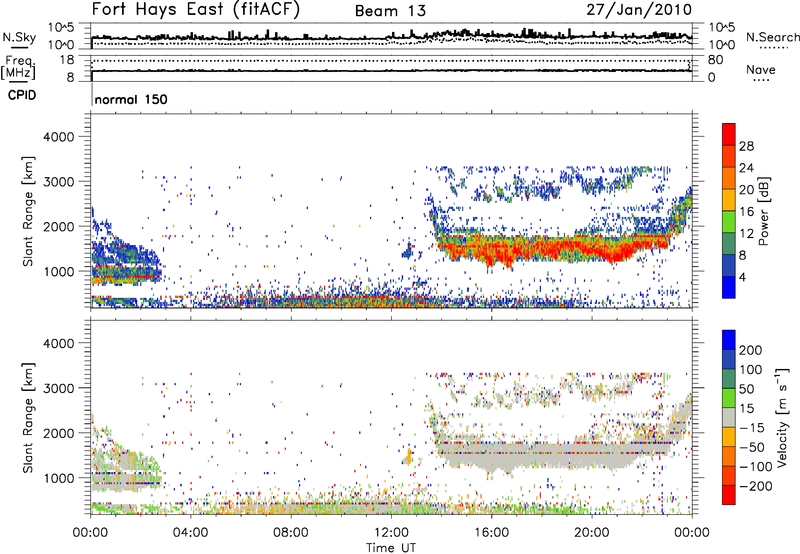Screen dimensions: 800x554
Task: Click the '04:00' time axis label
Action: (x=190, y=533)
